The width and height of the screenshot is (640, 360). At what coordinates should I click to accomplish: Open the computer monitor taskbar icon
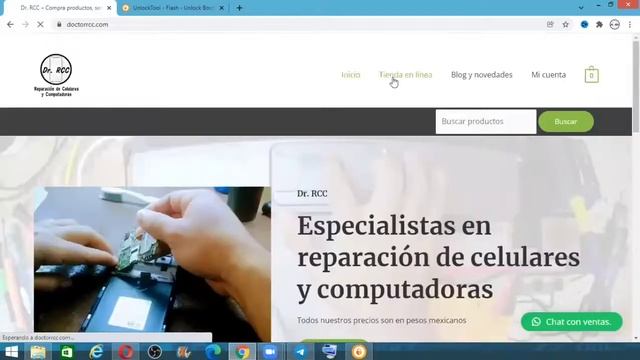pyautogui.click(x=329, y=352)
